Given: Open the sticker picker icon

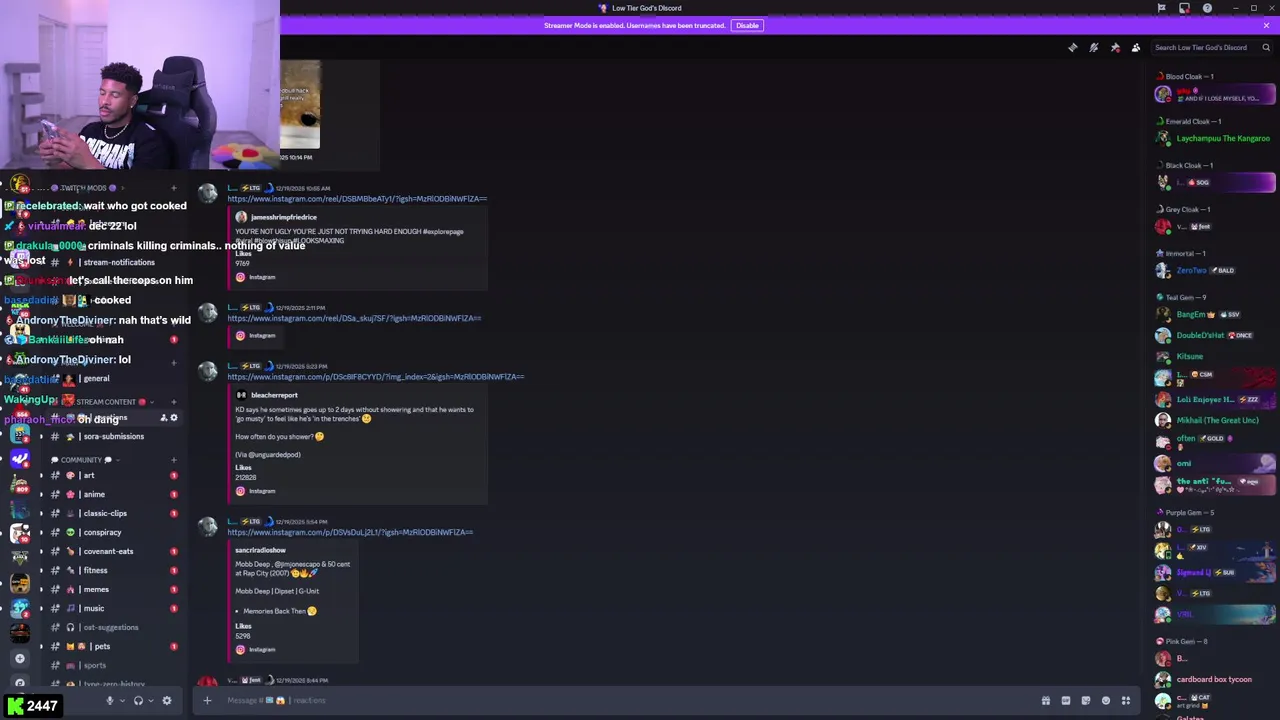Looking at the screenshot, I should tap(1086, 700).
